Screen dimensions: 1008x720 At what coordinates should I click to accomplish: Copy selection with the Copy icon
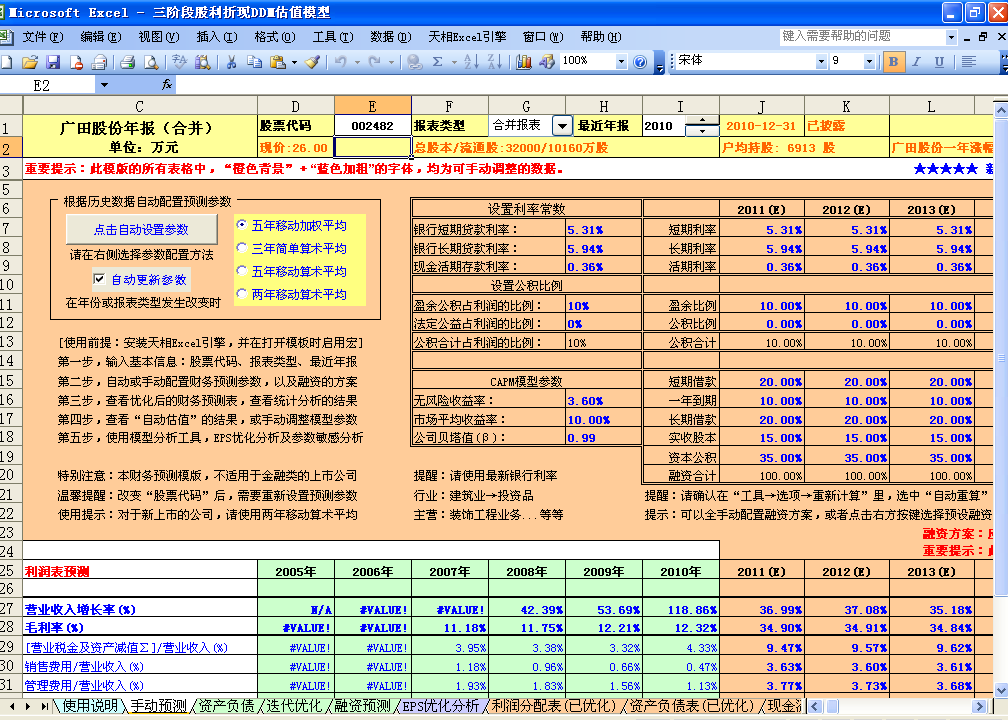[254, 62]
